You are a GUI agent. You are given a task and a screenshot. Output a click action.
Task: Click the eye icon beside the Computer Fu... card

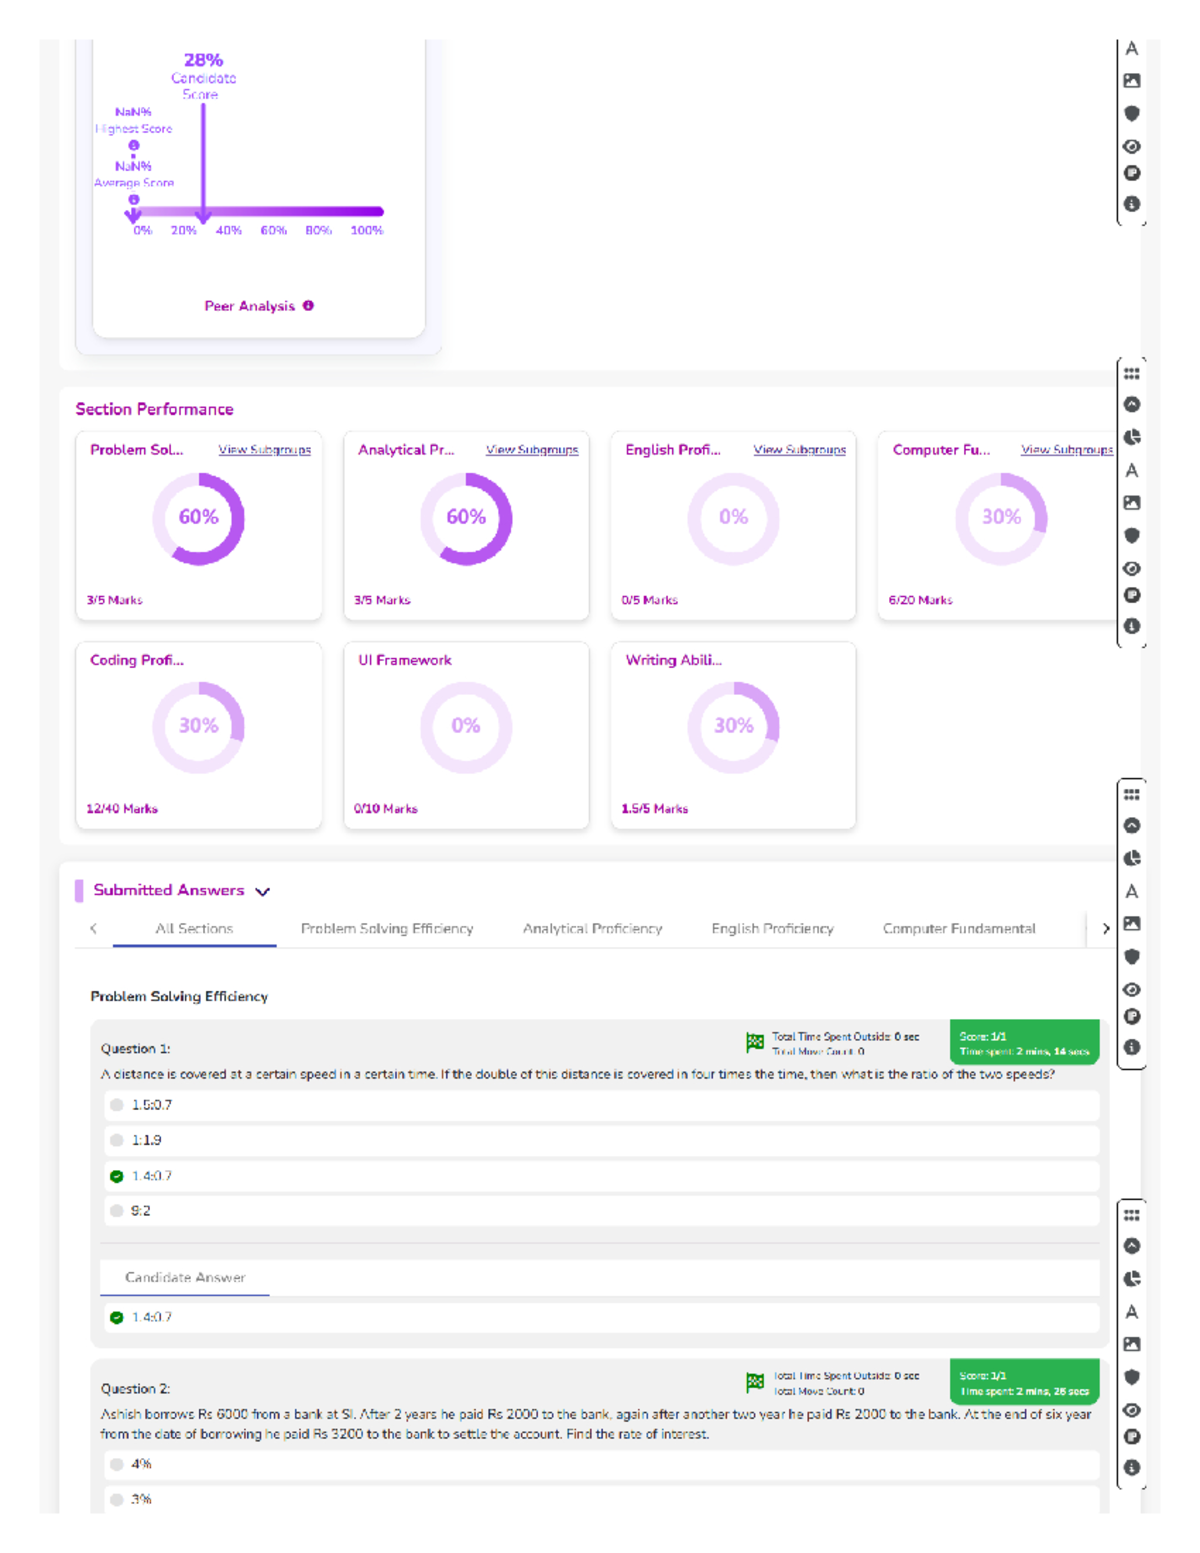click(x=1132, y=568)
